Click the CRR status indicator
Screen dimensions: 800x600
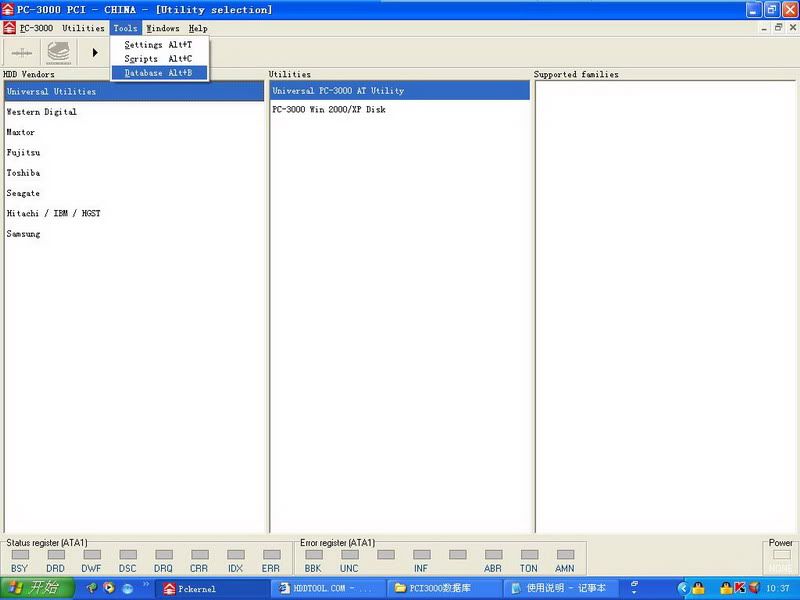pyautogui.click(x=199, y=555)
